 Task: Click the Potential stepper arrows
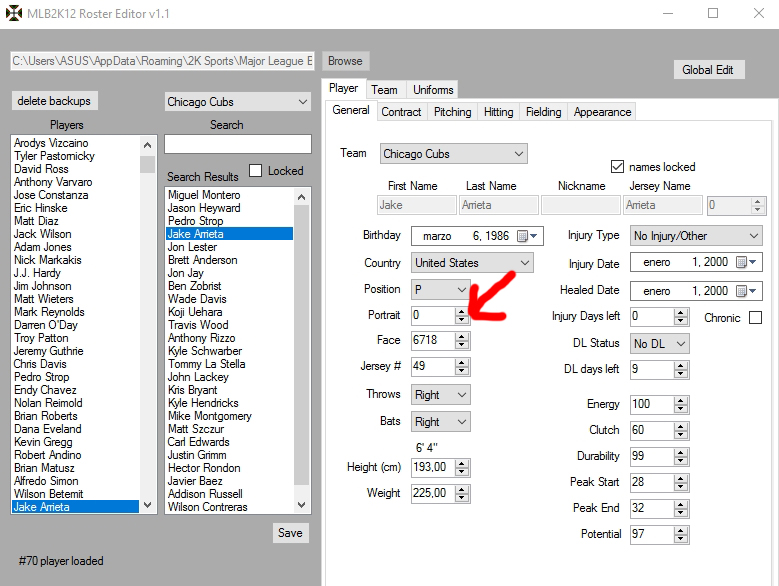tap(681, 534)
